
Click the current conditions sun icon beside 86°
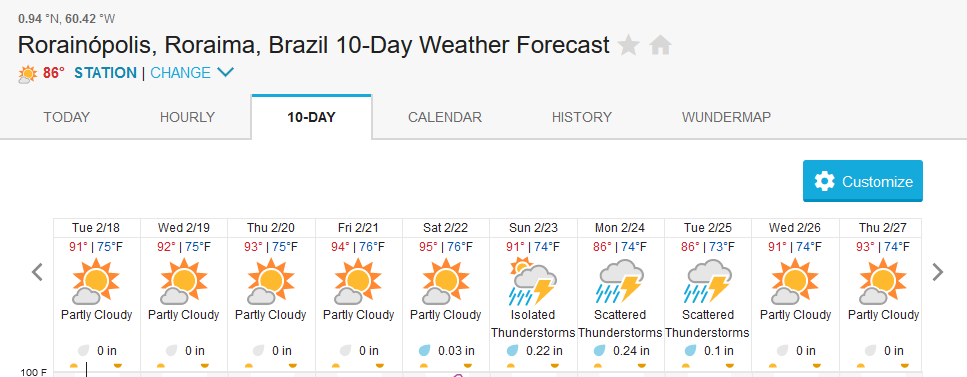pyautogui.click(x=28, y=74)
